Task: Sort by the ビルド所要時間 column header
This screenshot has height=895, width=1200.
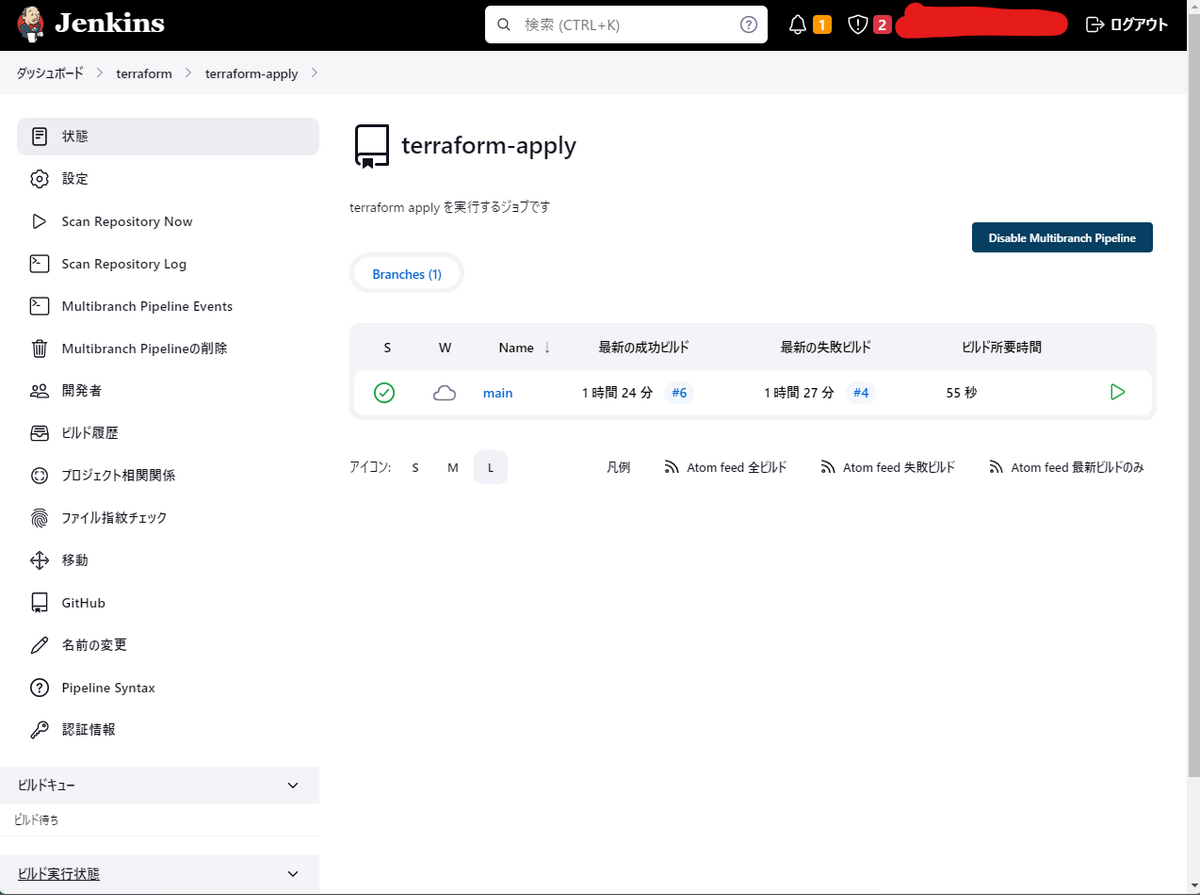Action: click(1002, 347)
